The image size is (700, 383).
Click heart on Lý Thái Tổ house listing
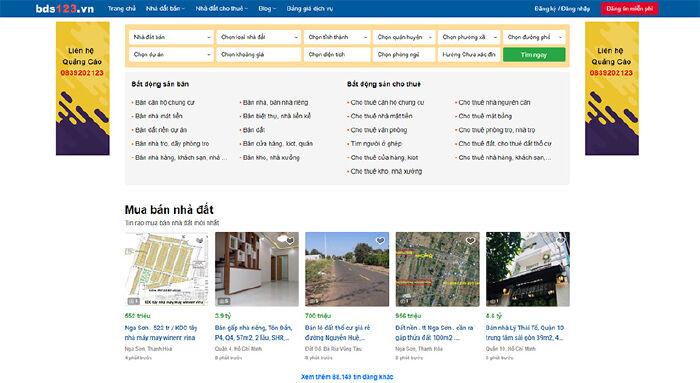click(561, 241)
